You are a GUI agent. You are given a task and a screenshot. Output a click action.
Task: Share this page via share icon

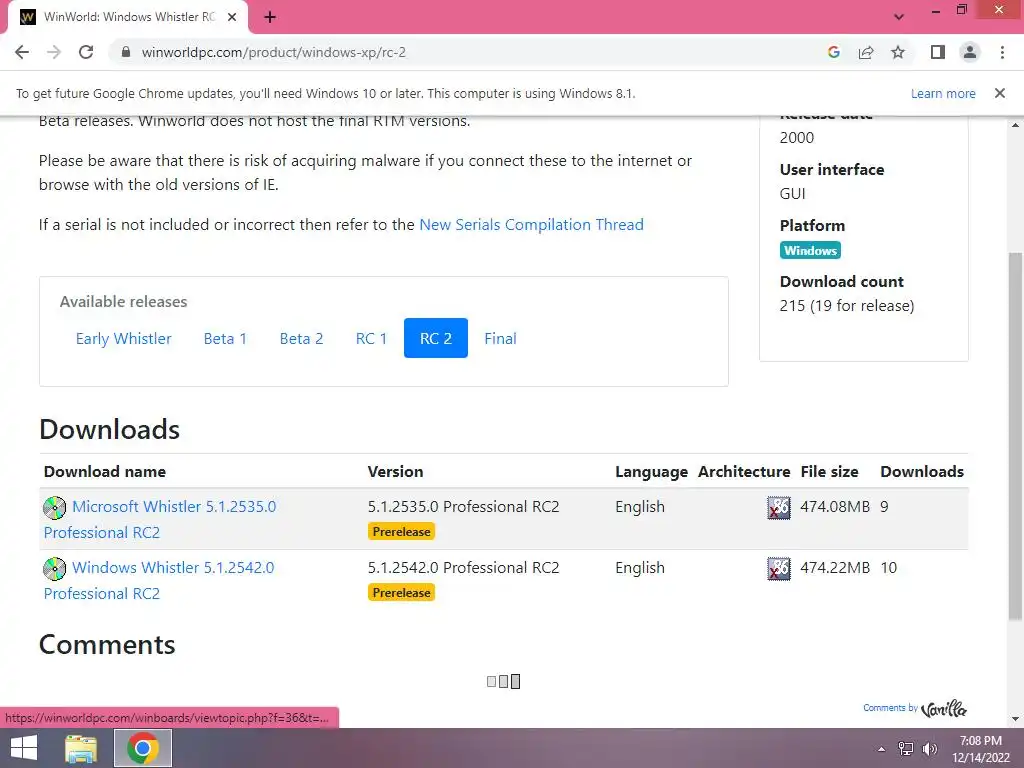click(866, 52)
